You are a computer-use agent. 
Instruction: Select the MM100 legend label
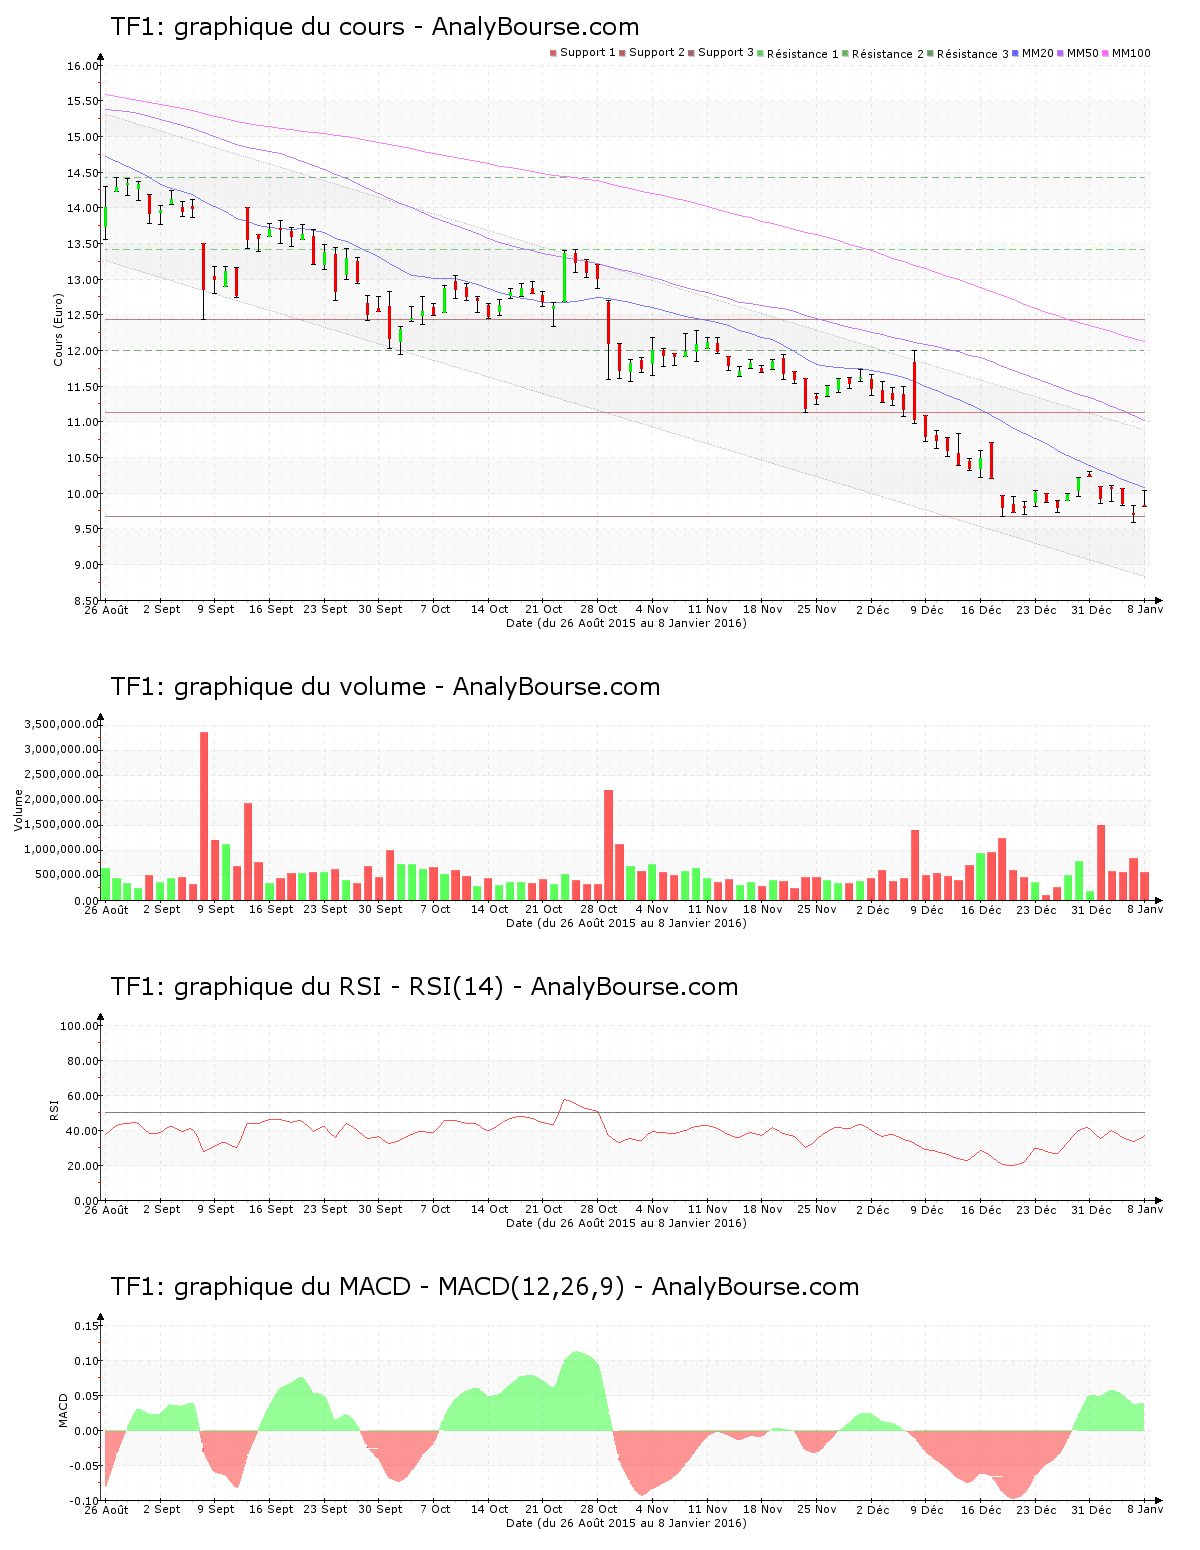(x=1132, y=53)
